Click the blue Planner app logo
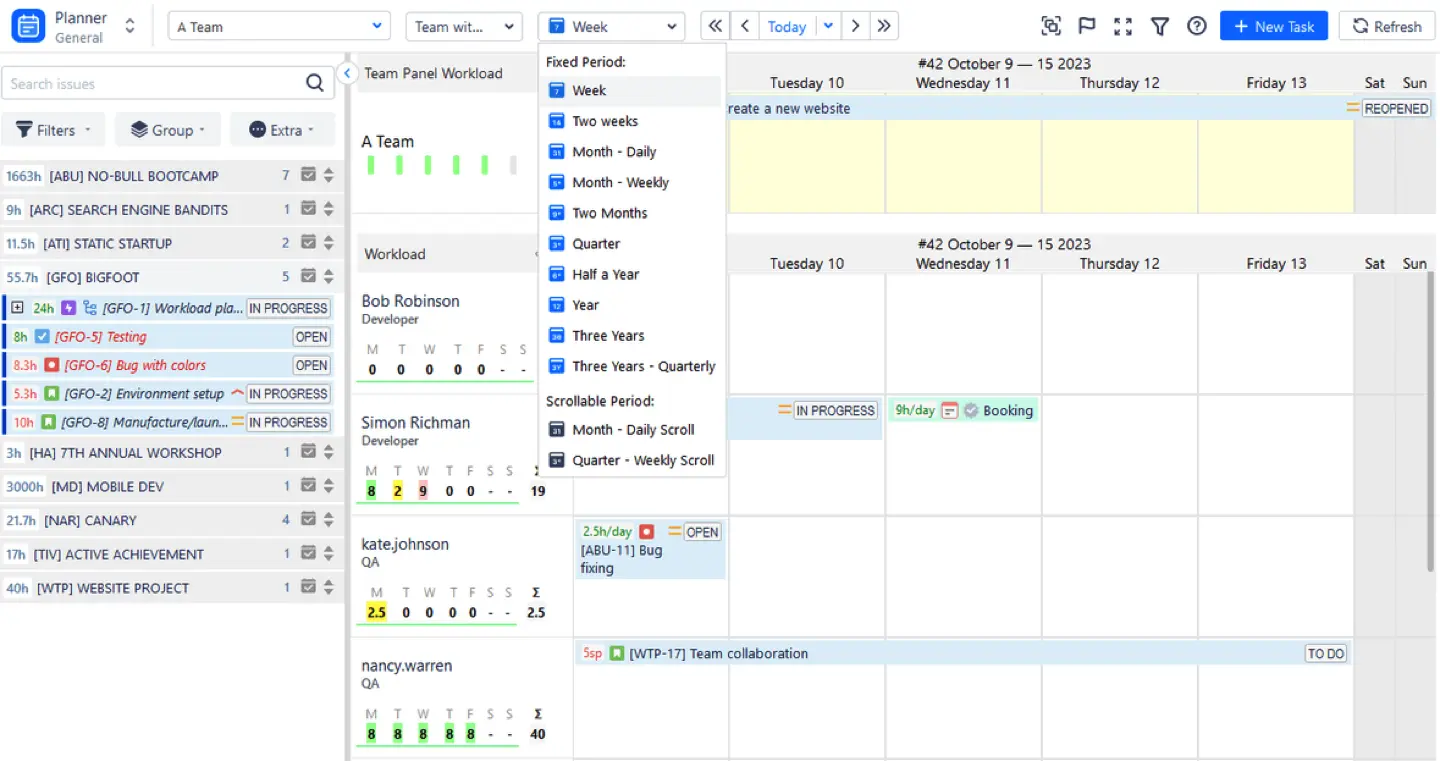 click(27, 25)
